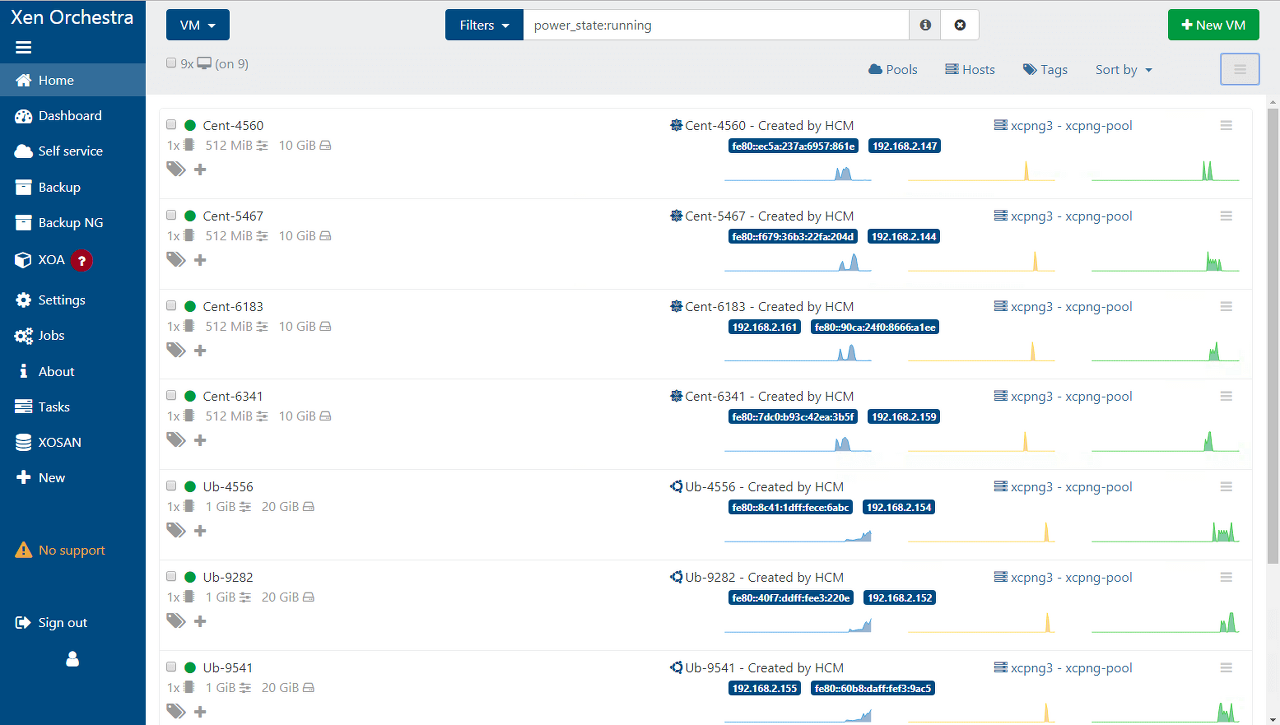Add a tag to Cent-6341 with plus icon

pos(200,440)
